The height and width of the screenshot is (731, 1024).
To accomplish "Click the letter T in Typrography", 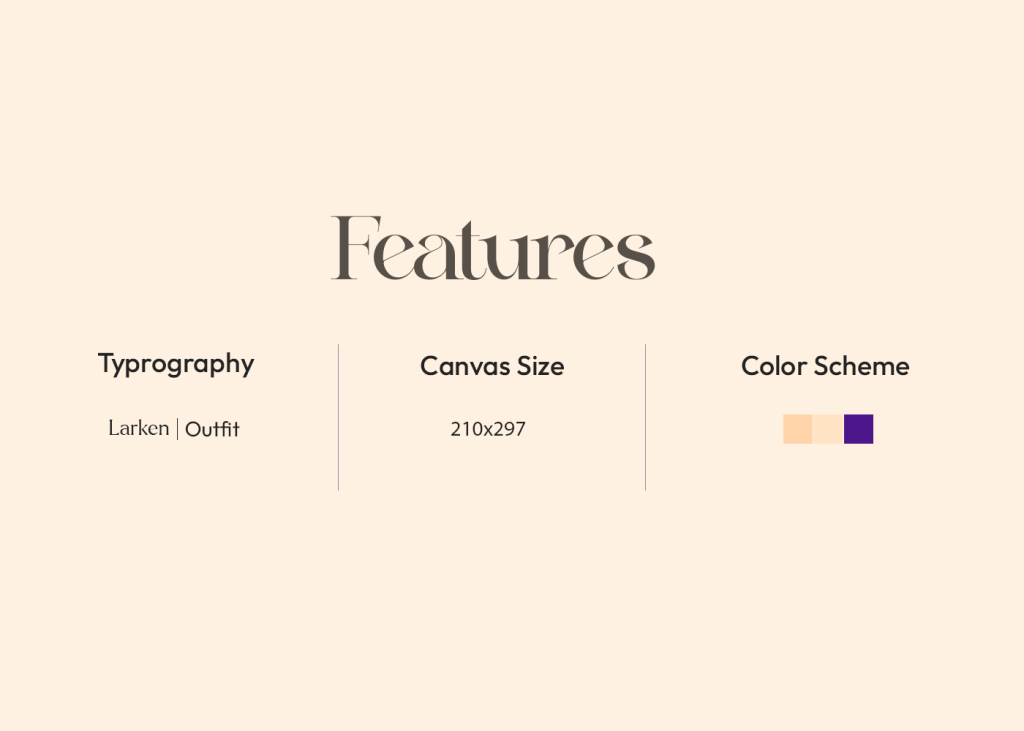I will tap(106, 362).
